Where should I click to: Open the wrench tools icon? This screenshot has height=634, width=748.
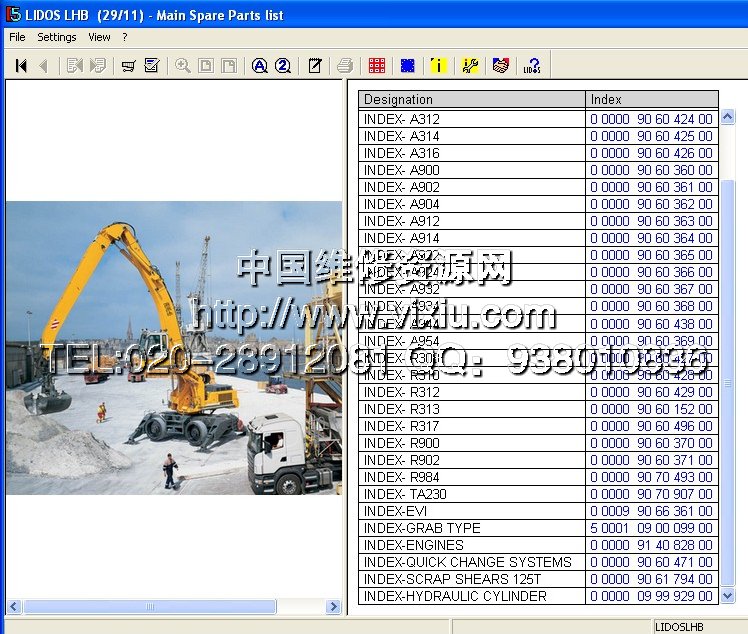(x=470, y=66)
